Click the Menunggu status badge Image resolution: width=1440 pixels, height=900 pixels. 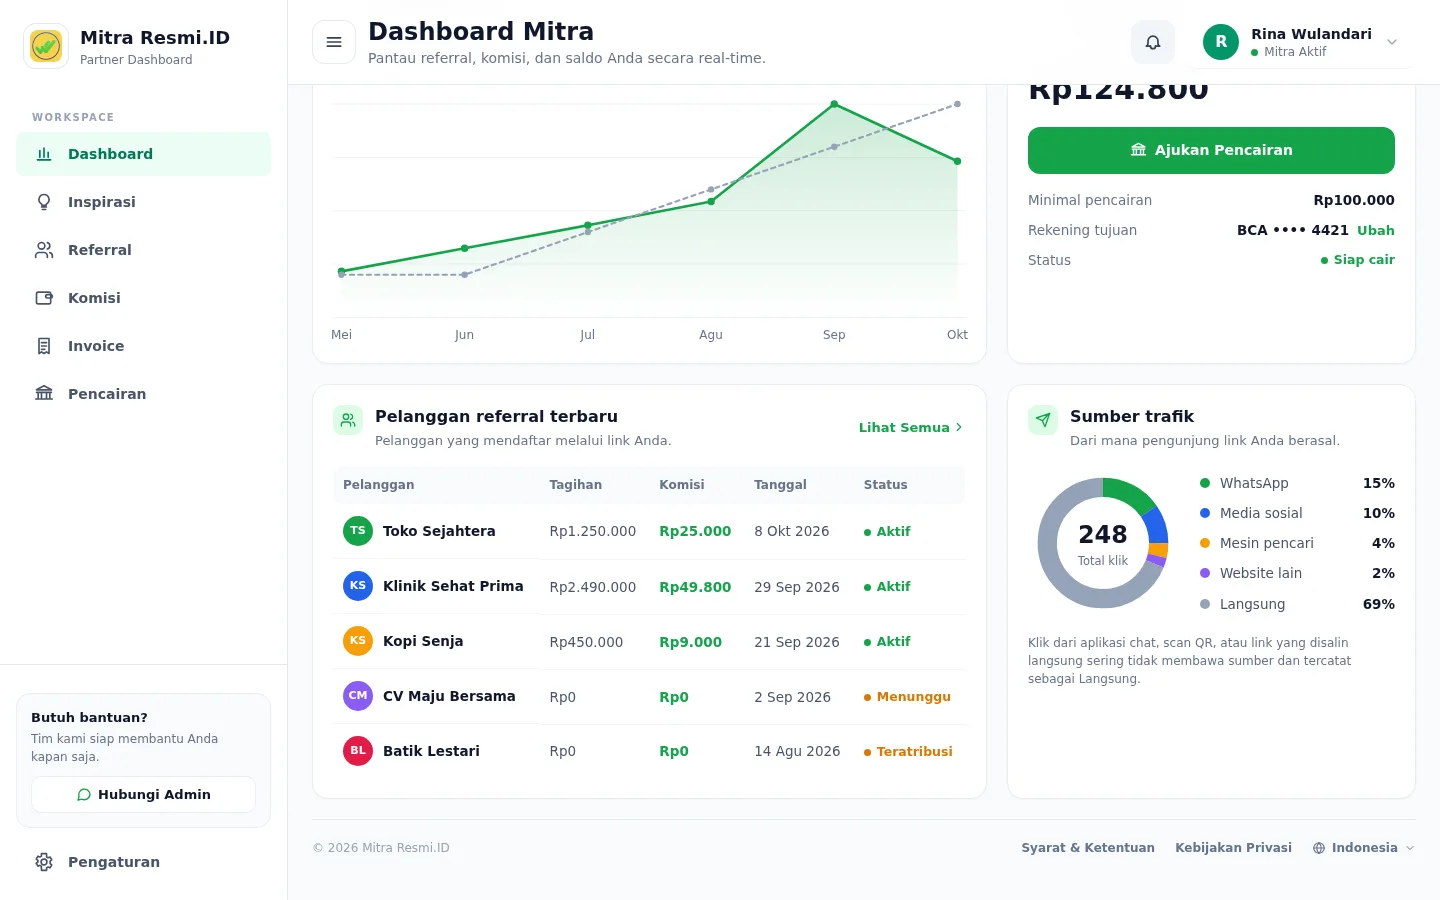pyautogui.click(x=907, y=697)
